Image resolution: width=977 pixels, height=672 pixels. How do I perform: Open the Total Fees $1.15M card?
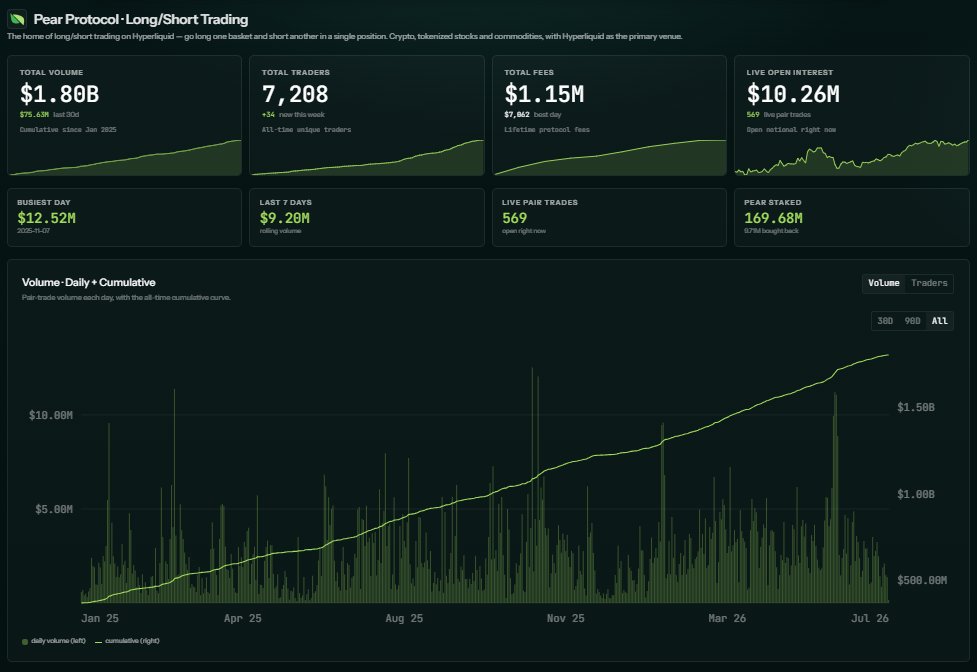click(x=609, y=115)
